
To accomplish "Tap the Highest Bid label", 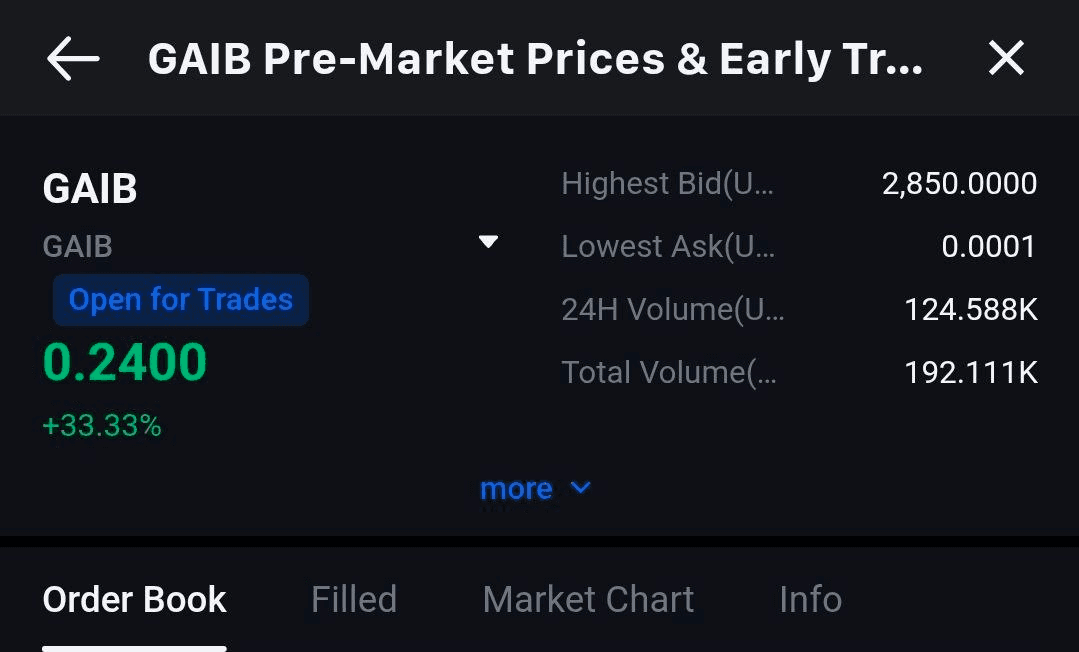I will (667, 184).
